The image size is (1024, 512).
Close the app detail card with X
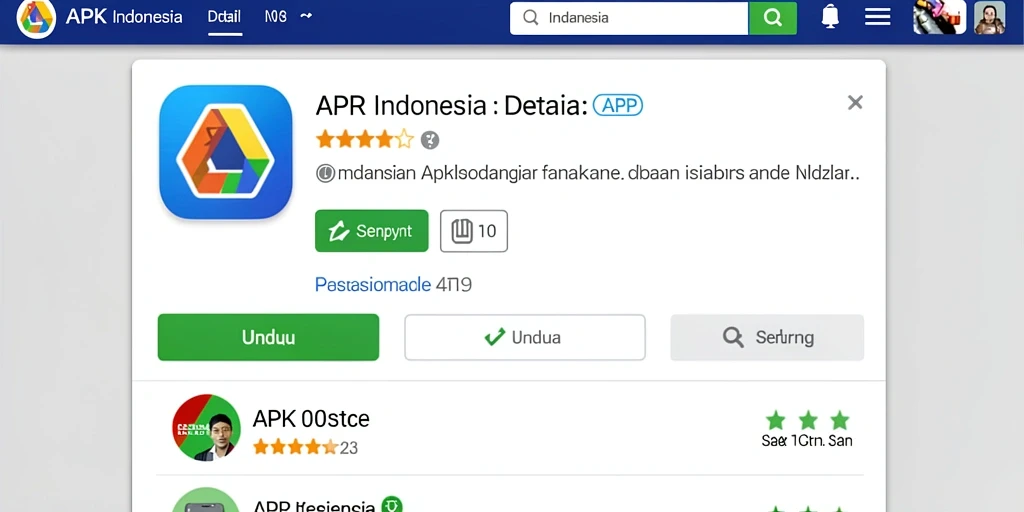855,103
